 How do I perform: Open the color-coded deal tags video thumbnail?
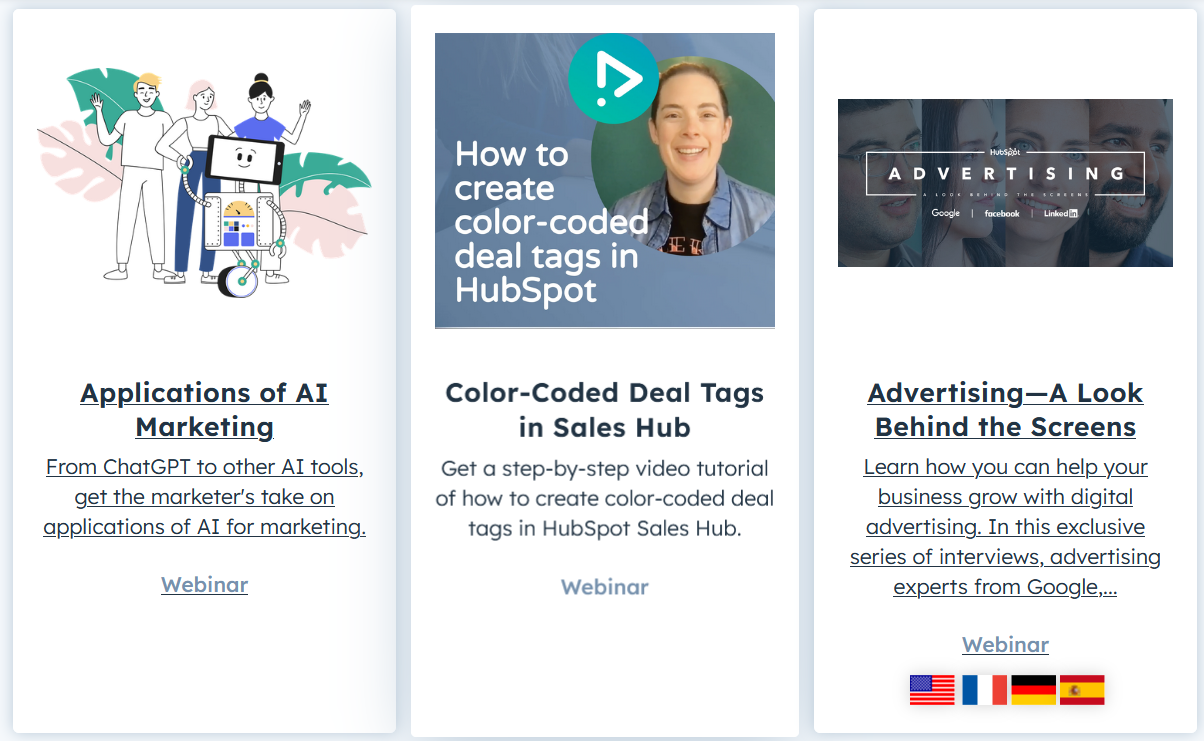pyautogui.click(x=605, y=181)
